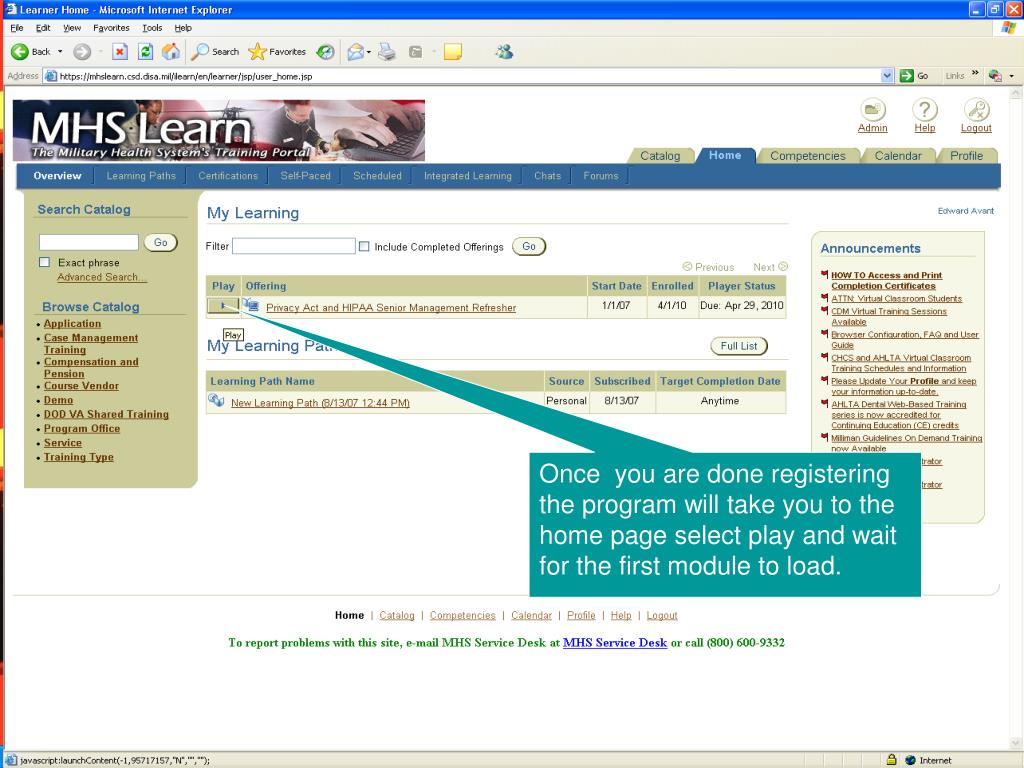Open the Back button history dropdown arrow
The height and width of the screenshot is (768, 1024).
[x=60, y=52]
